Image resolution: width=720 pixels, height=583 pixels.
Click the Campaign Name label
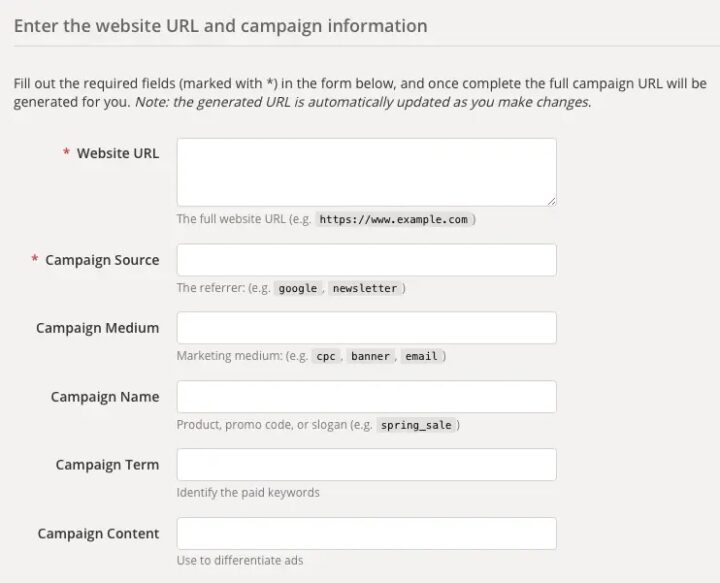click(105, 397)
